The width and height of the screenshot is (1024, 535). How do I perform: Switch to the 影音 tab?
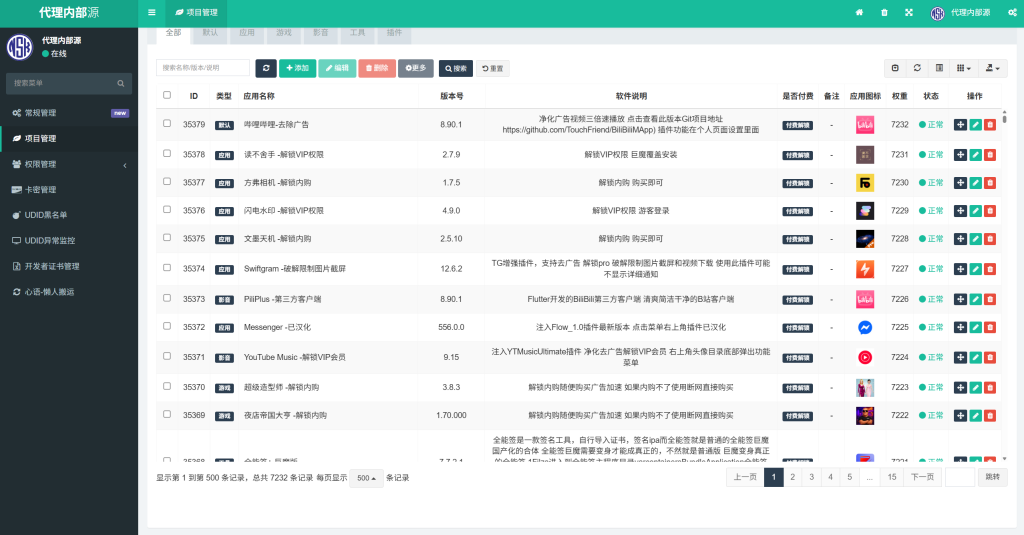click(321, 33)
